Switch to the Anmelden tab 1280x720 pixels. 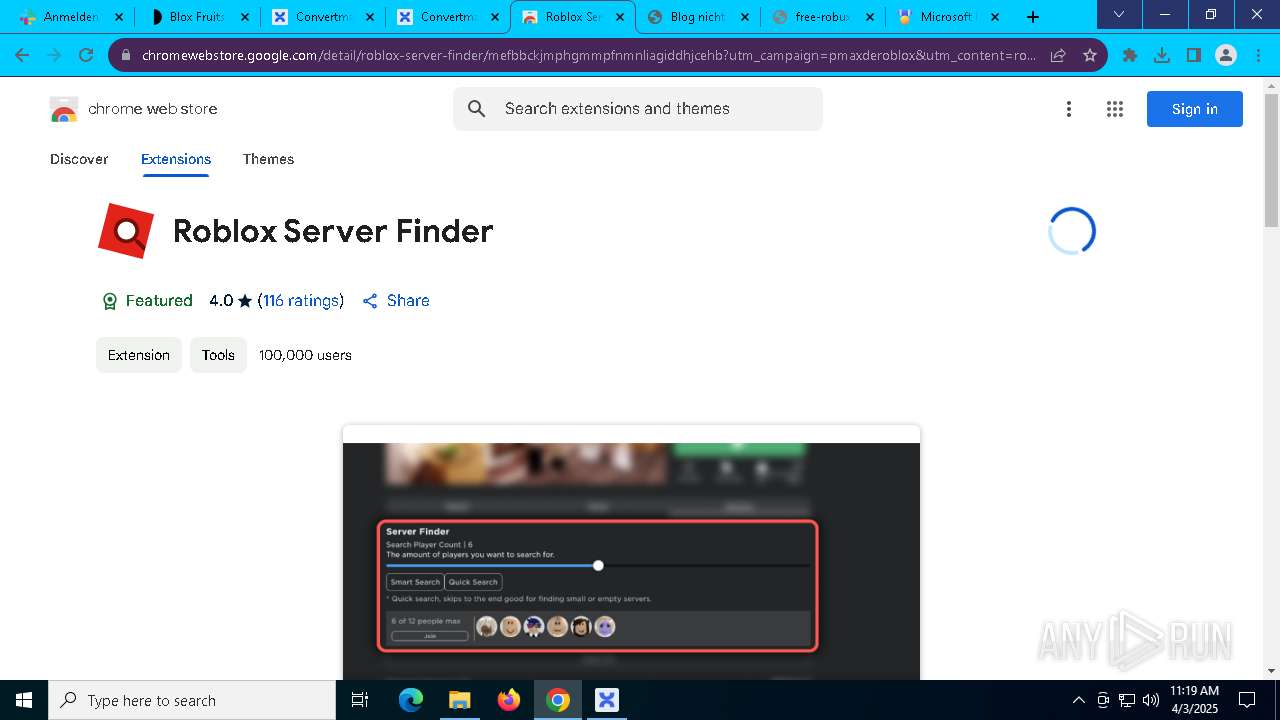(70, 17)
